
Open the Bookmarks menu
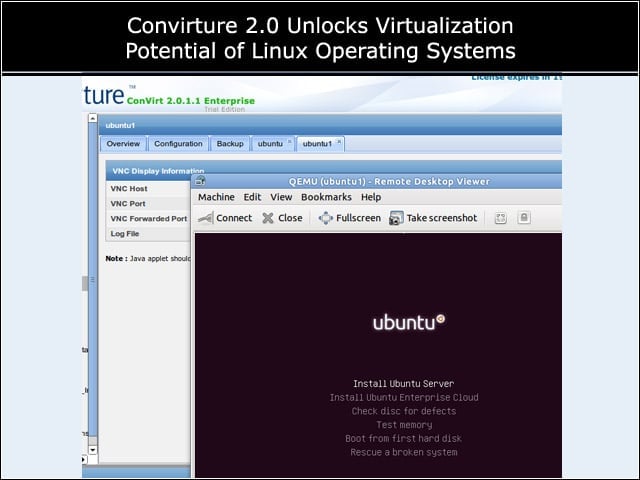326,197
